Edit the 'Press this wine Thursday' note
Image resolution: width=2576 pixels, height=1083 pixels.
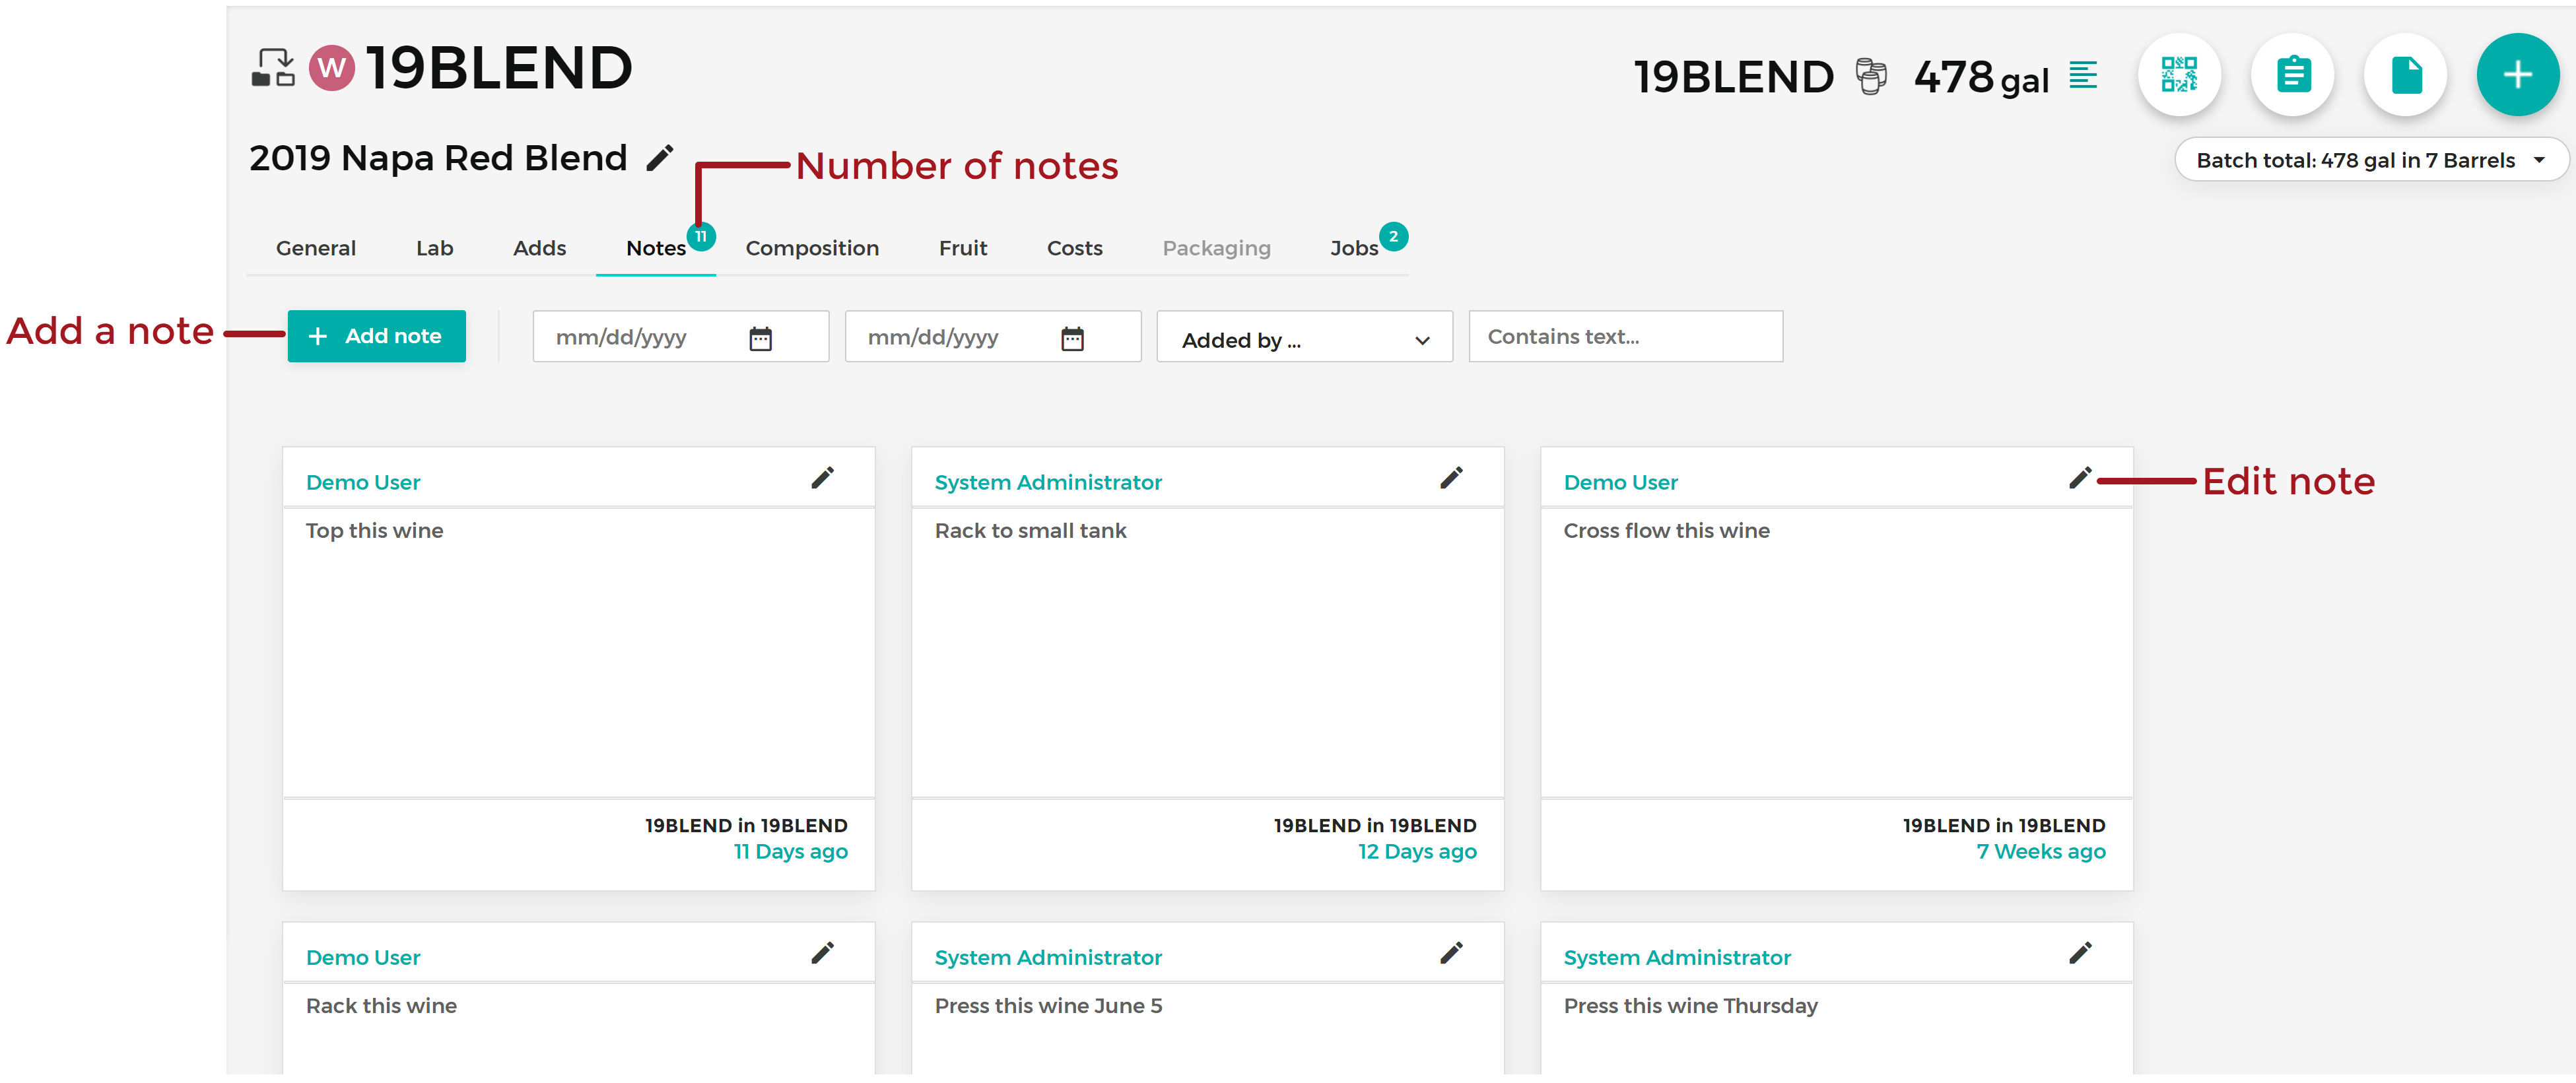(x=2080, y=953)
